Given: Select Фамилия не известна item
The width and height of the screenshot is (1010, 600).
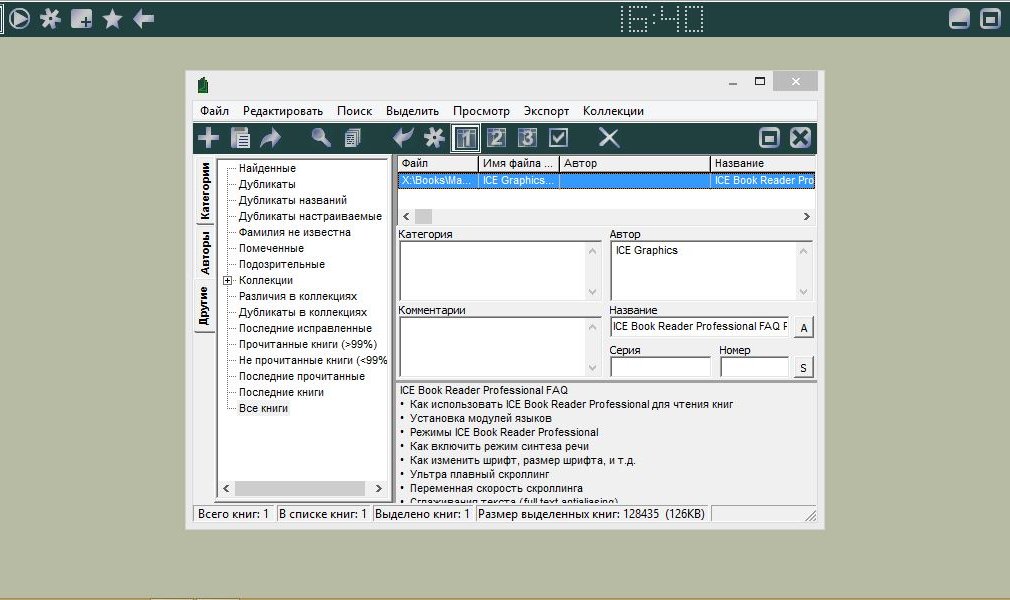Looking at the screenshot, I should click(294, 232).
